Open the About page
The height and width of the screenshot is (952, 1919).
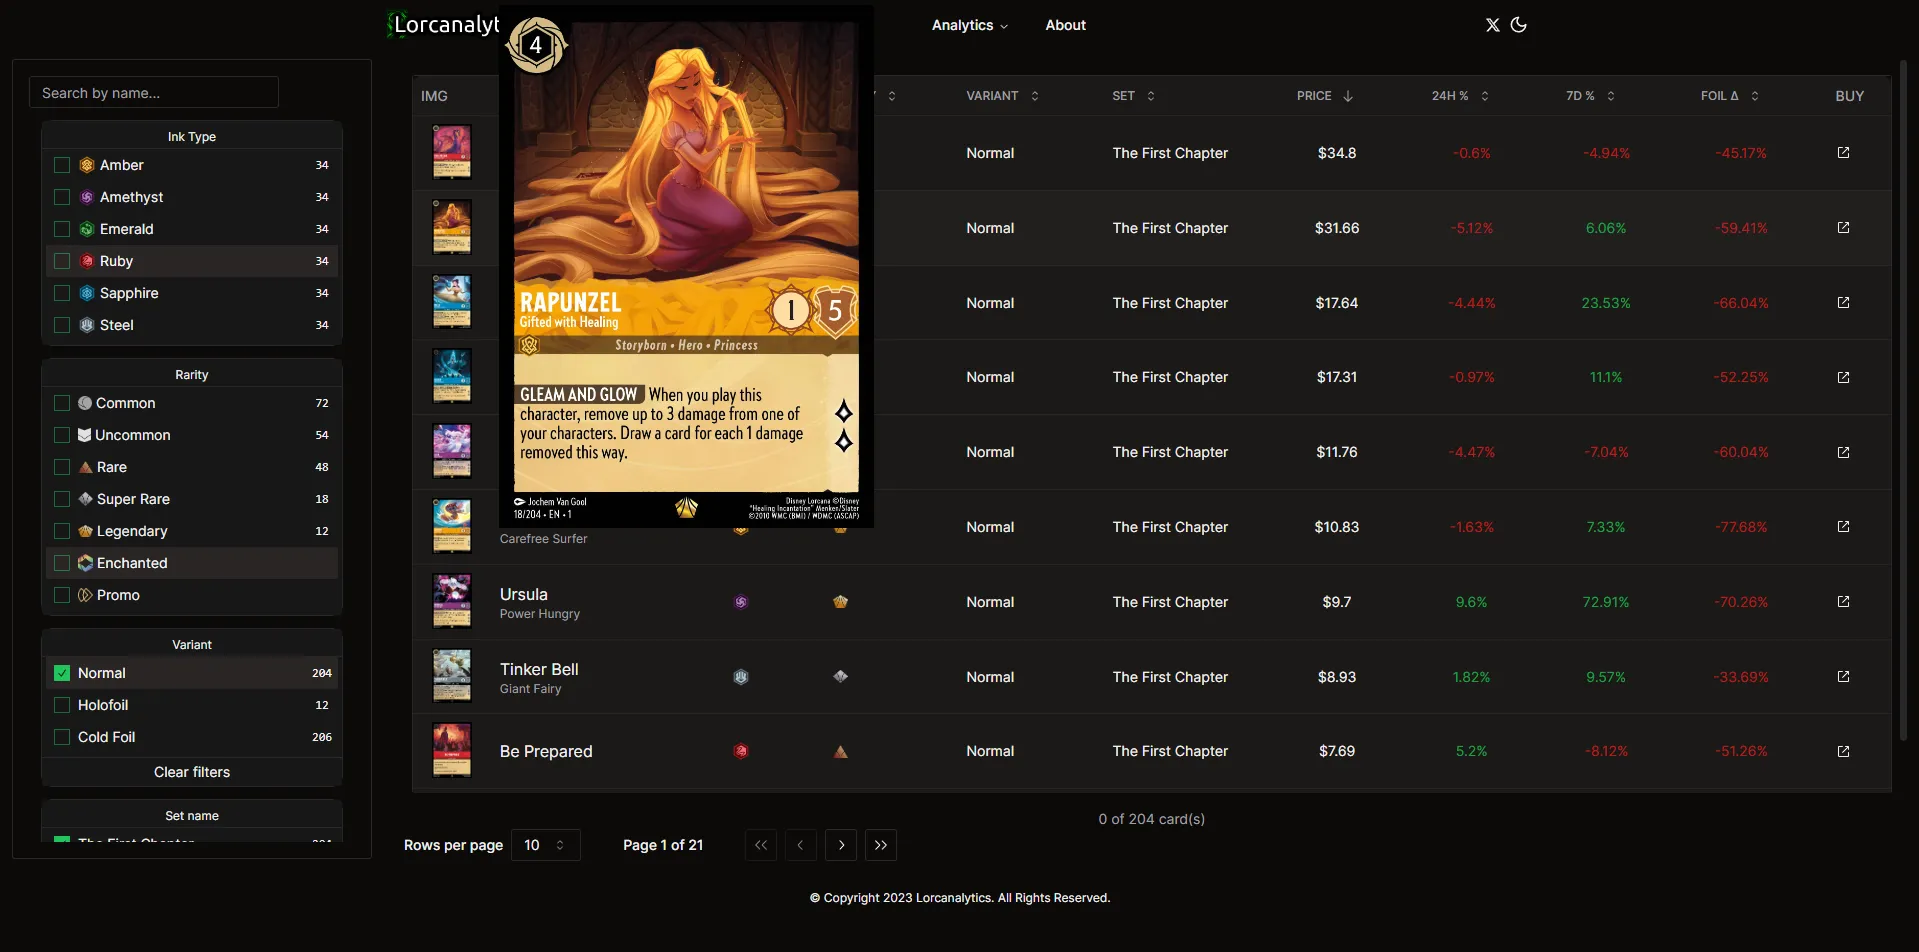tap(1065, 25)
